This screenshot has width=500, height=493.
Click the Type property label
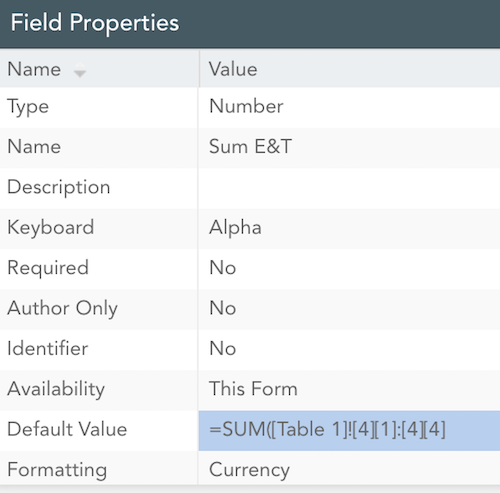click(x=28, y=107)
